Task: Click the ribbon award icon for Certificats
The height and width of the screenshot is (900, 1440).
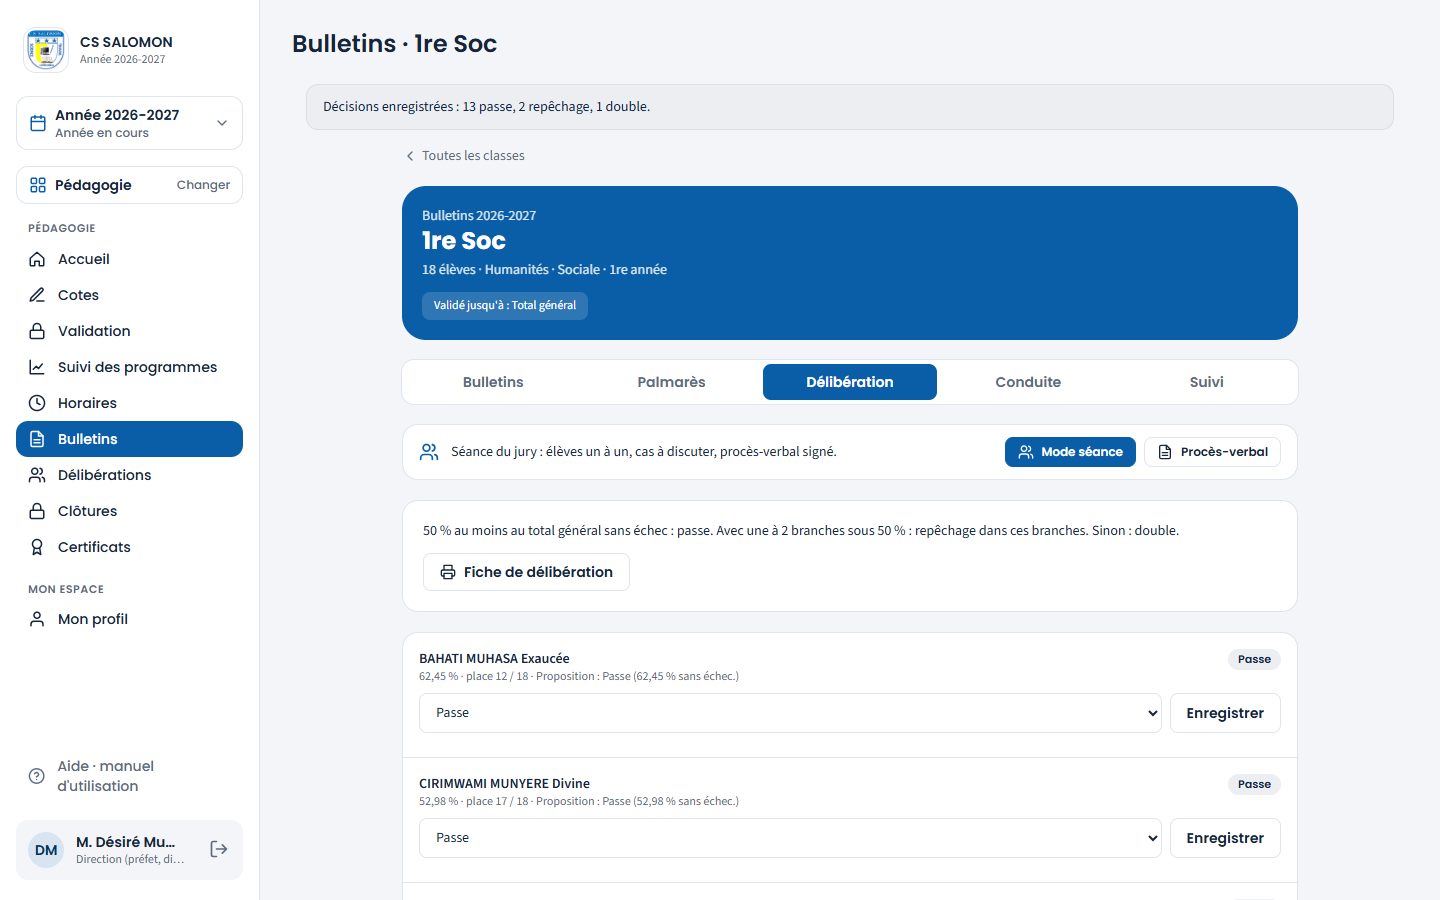Action: [37, 547]
